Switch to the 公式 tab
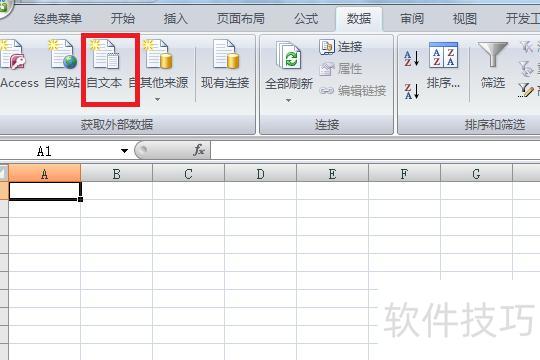The width and height of the screenshot is (540, 360). pyautogui.click(x=306, y=19)
